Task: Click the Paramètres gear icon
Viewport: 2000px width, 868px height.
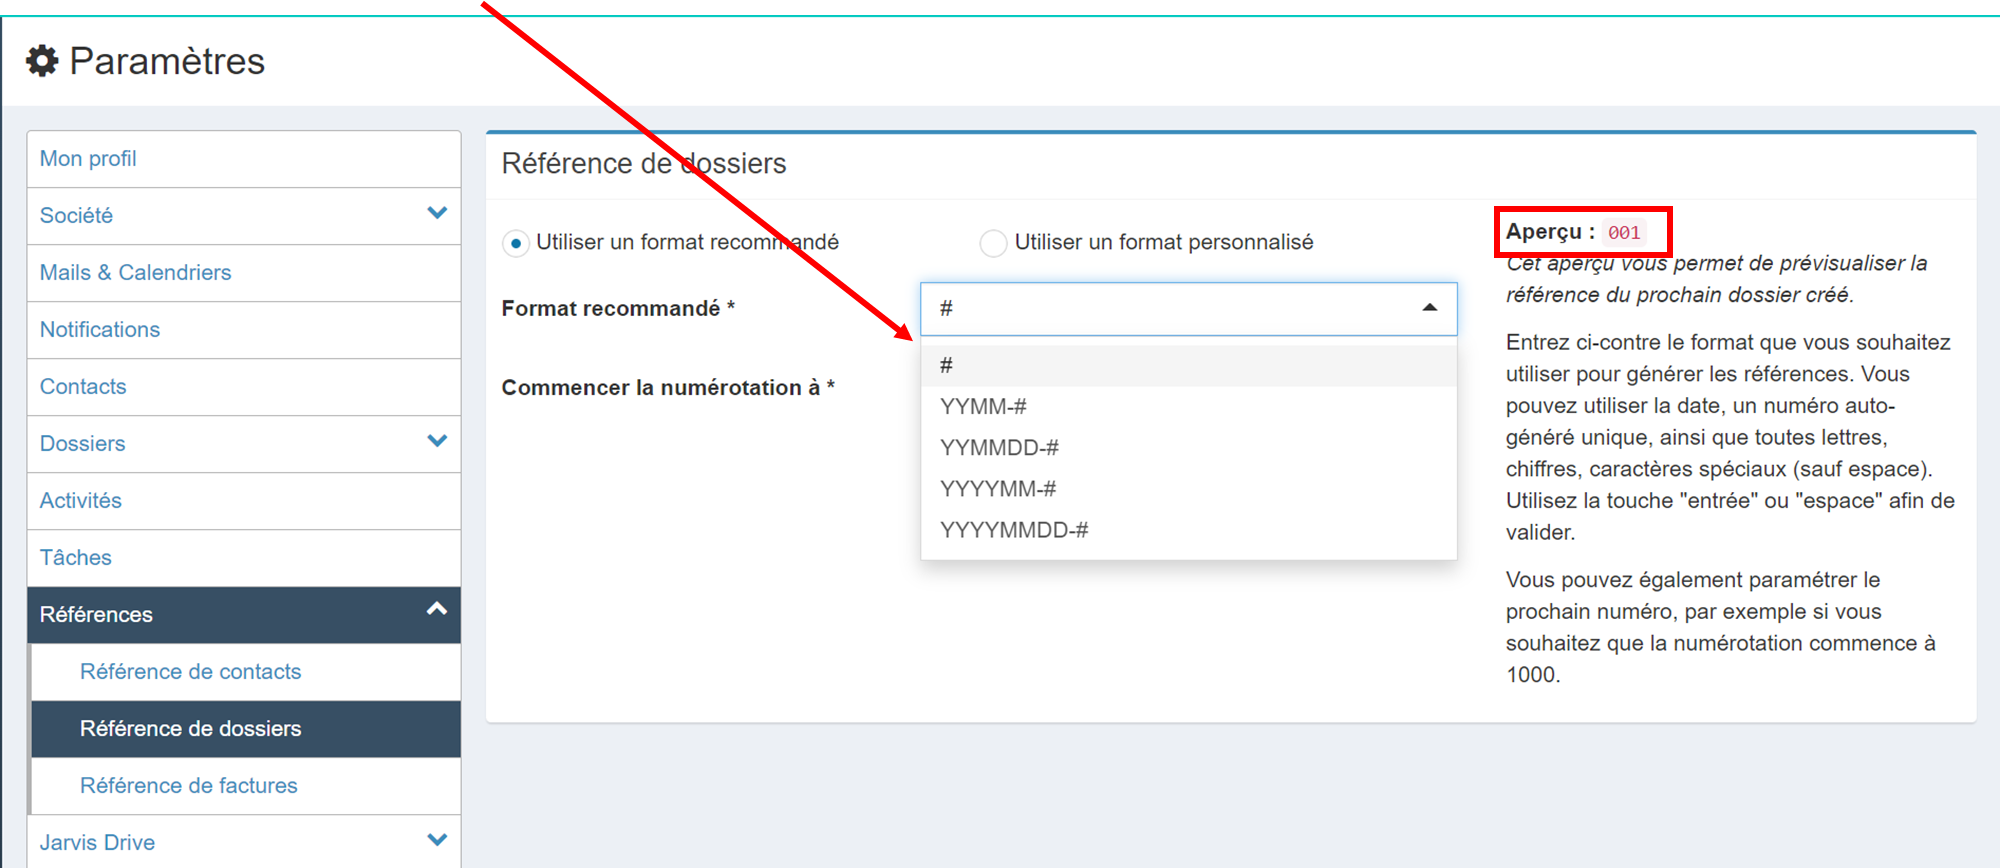Action: tap(42, 61)
